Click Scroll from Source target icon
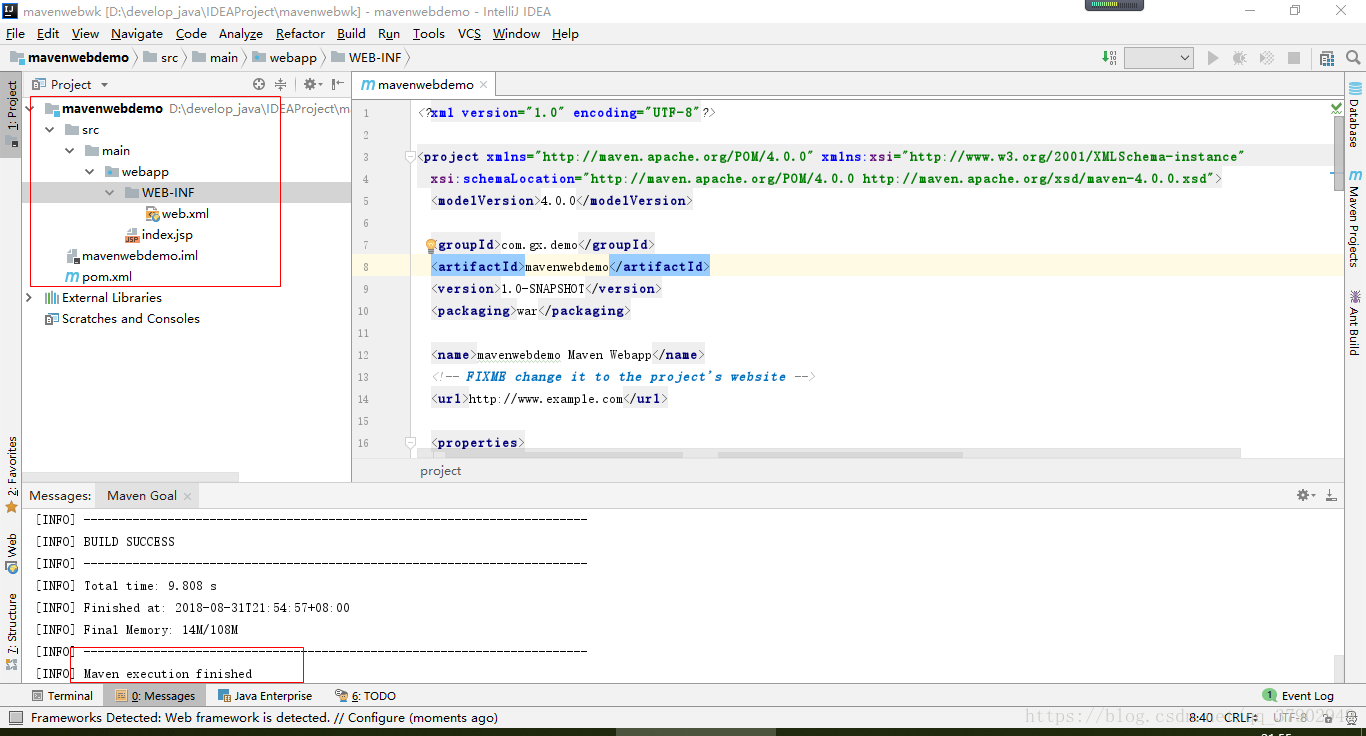Image resolution: width=1366 pixels, height=736 pixels. (x=259, y=85)
